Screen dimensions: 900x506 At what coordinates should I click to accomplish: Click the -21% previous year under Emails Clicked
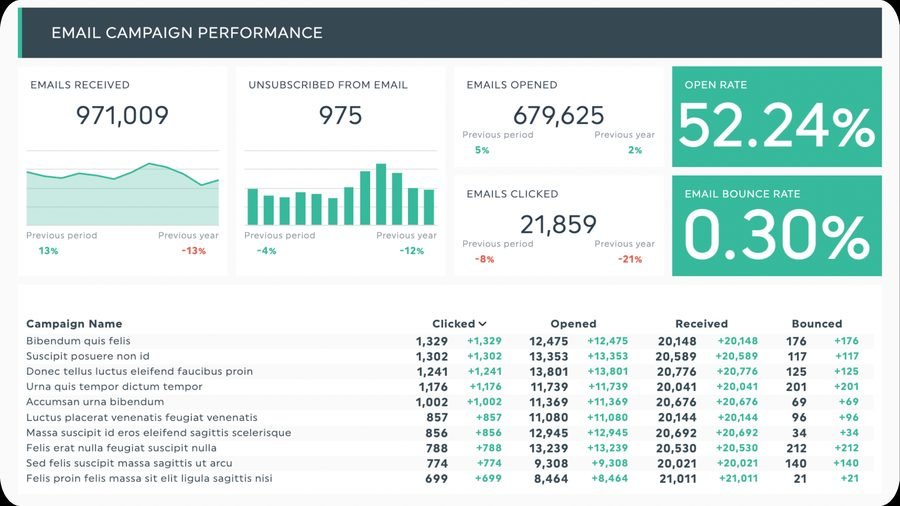click(x=630, y=259)
